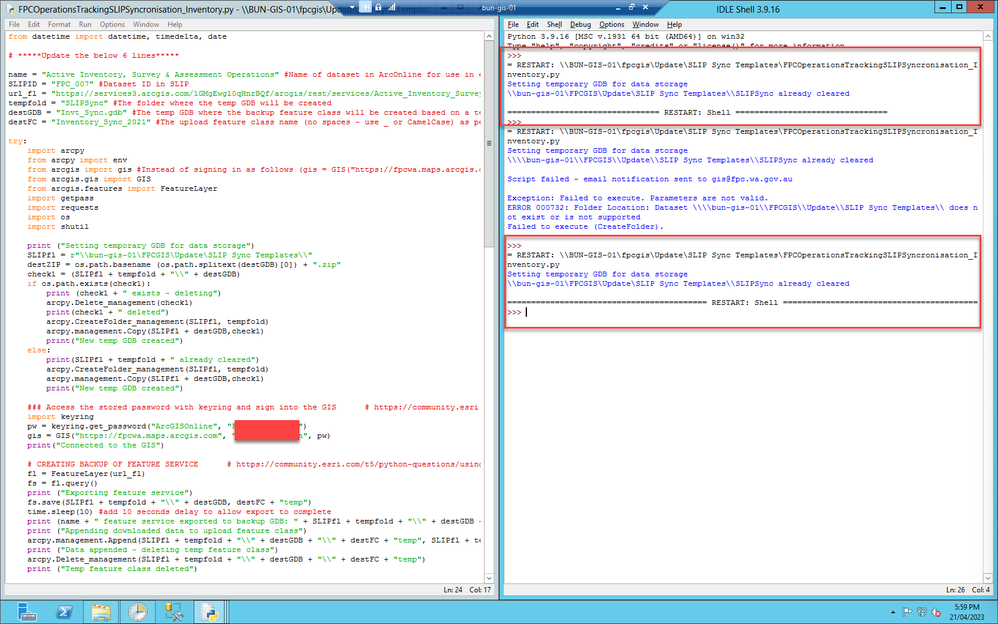
Task: Open the editor Window menu
Action: coord(146,24)
